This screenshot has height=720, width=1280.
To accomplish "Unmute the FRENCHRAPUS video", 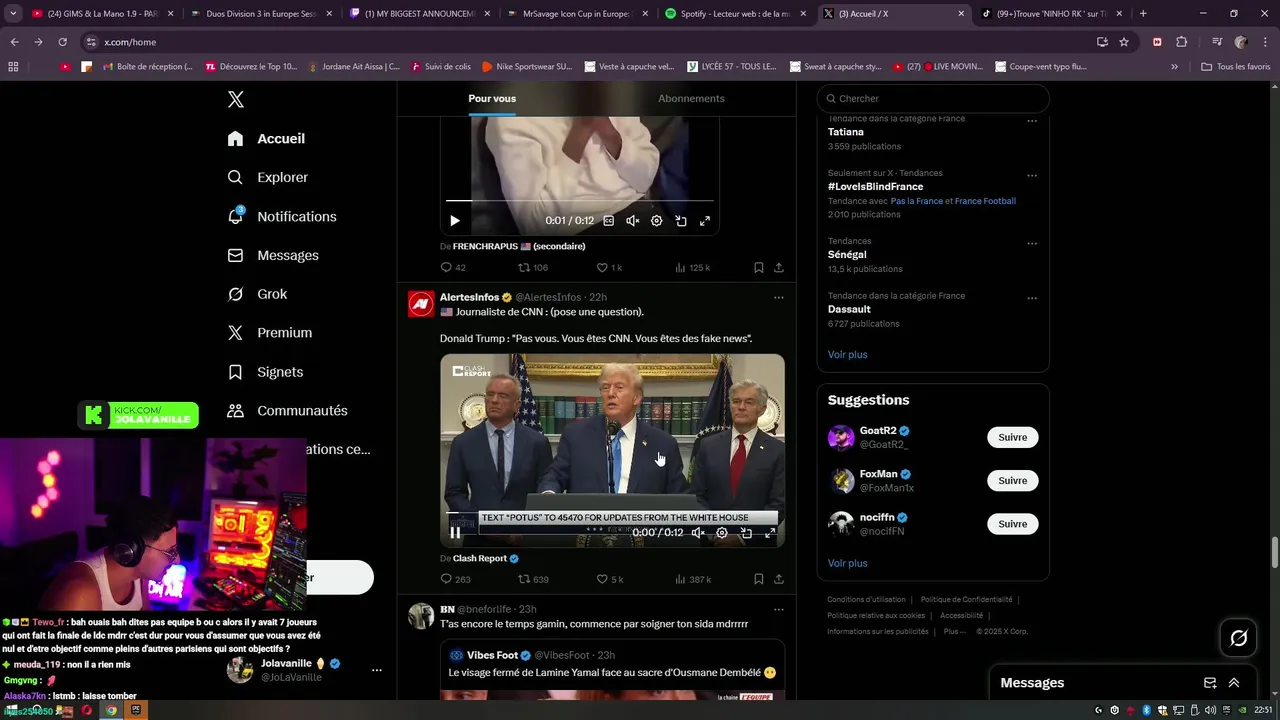I will click(632, 221).
